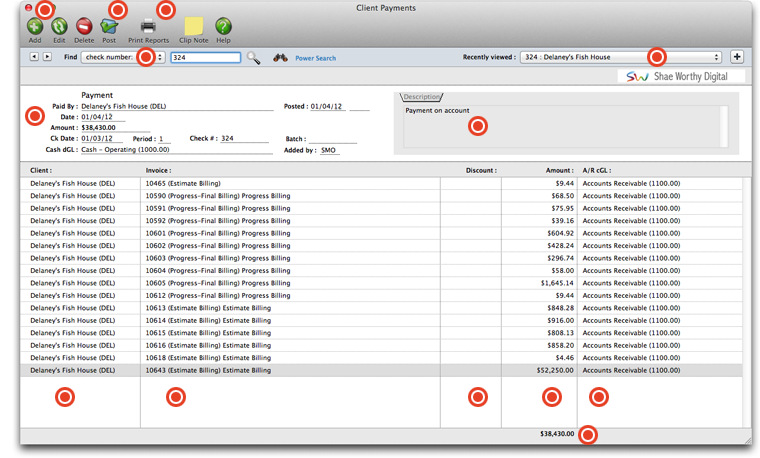The image size is (760, 458).
Task: Click the Added by SMO value
Action: (330, 150)
